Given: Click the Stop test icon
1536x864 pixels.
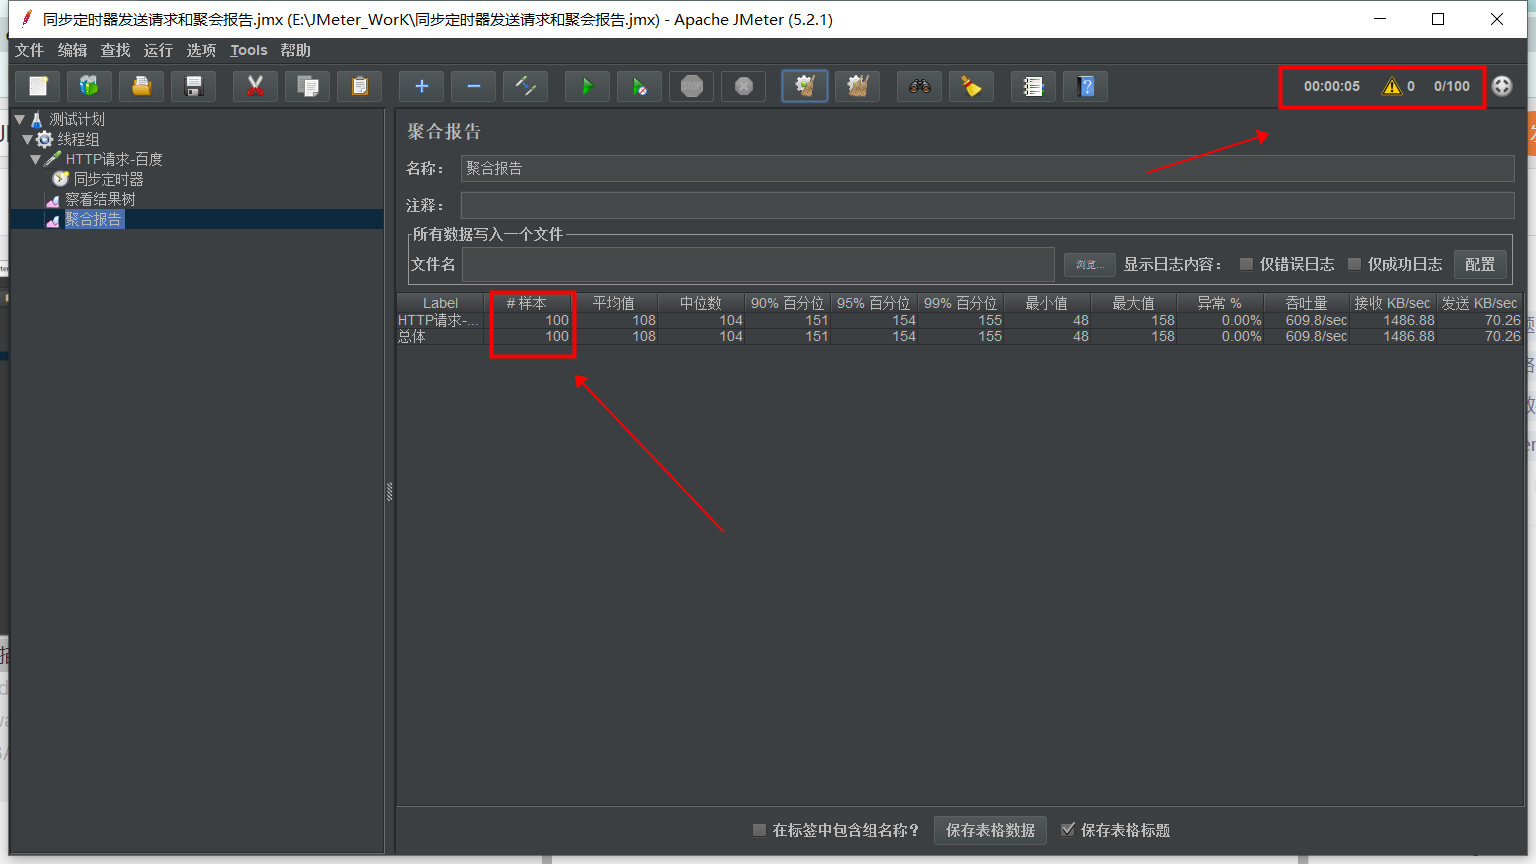Looking at the screenshot, I should 691,86.
